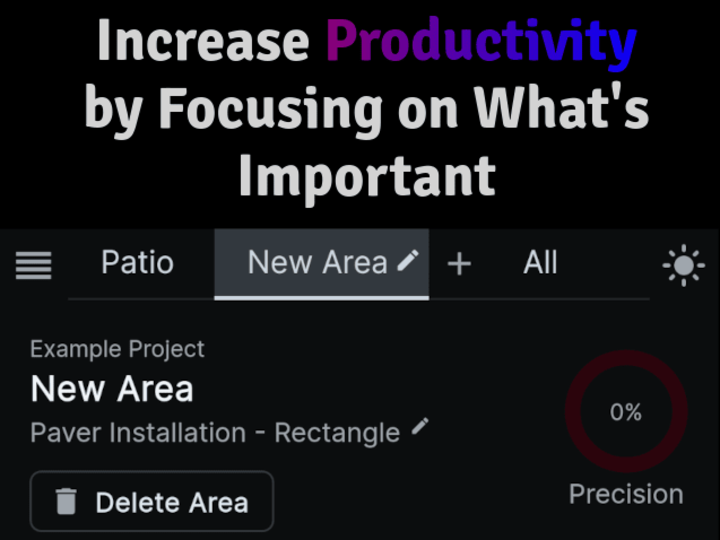Click the Delete Area button
The image size is (720, 540).
pos(152,501)
